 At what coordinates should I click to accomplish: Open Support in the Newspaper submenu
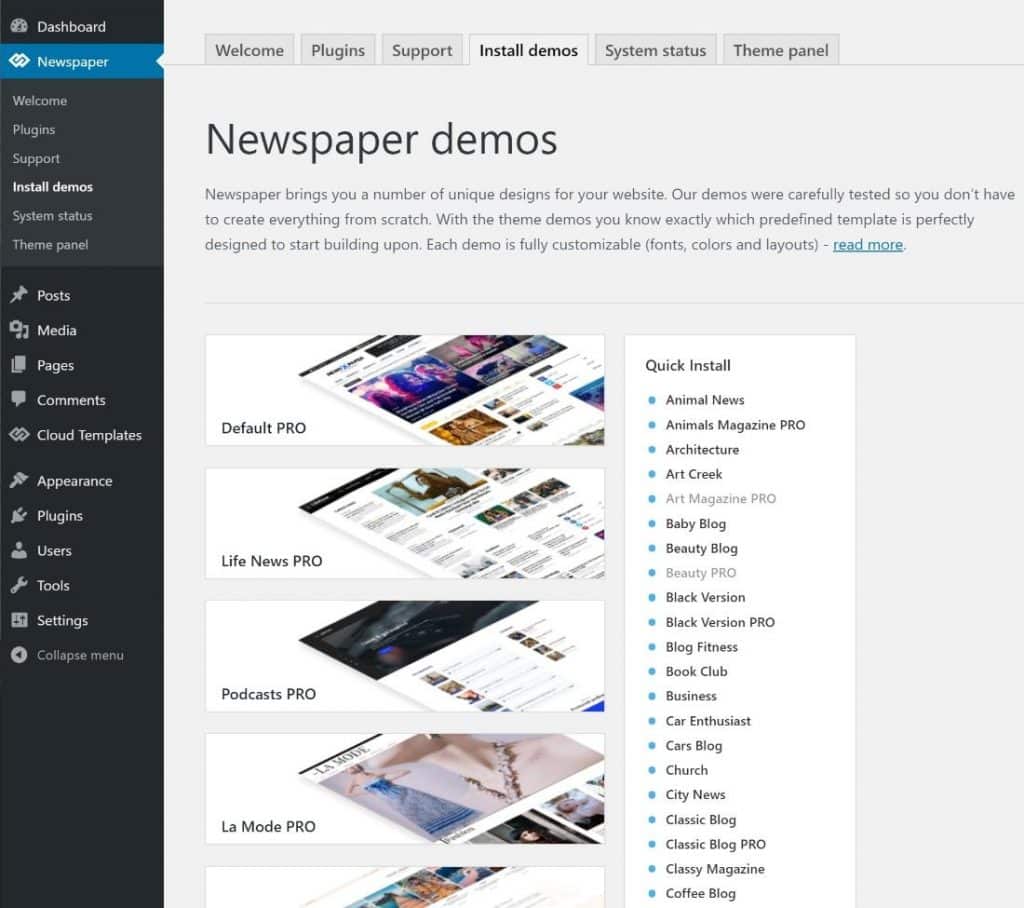coord(36,158)
